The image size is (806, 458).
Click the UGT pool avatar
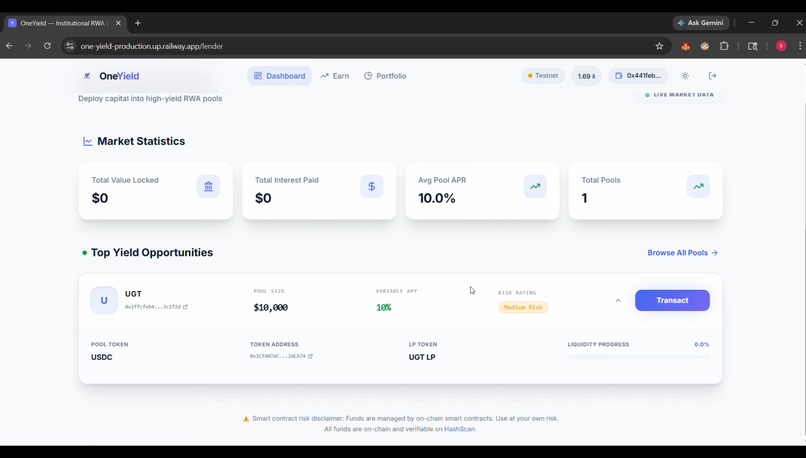(x=104, y=300)
